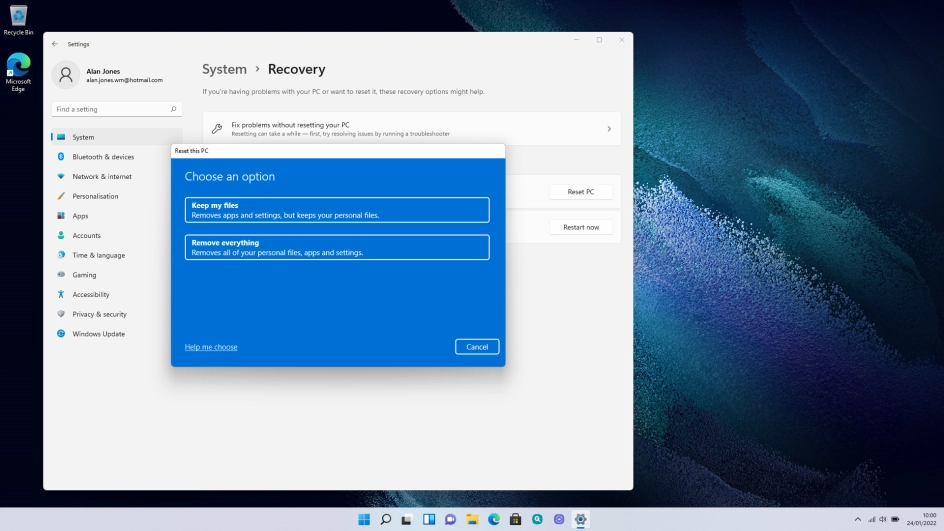The image size is (944, 531).
Task: Open the Windows Start menu
Action: tap(364, 519)
